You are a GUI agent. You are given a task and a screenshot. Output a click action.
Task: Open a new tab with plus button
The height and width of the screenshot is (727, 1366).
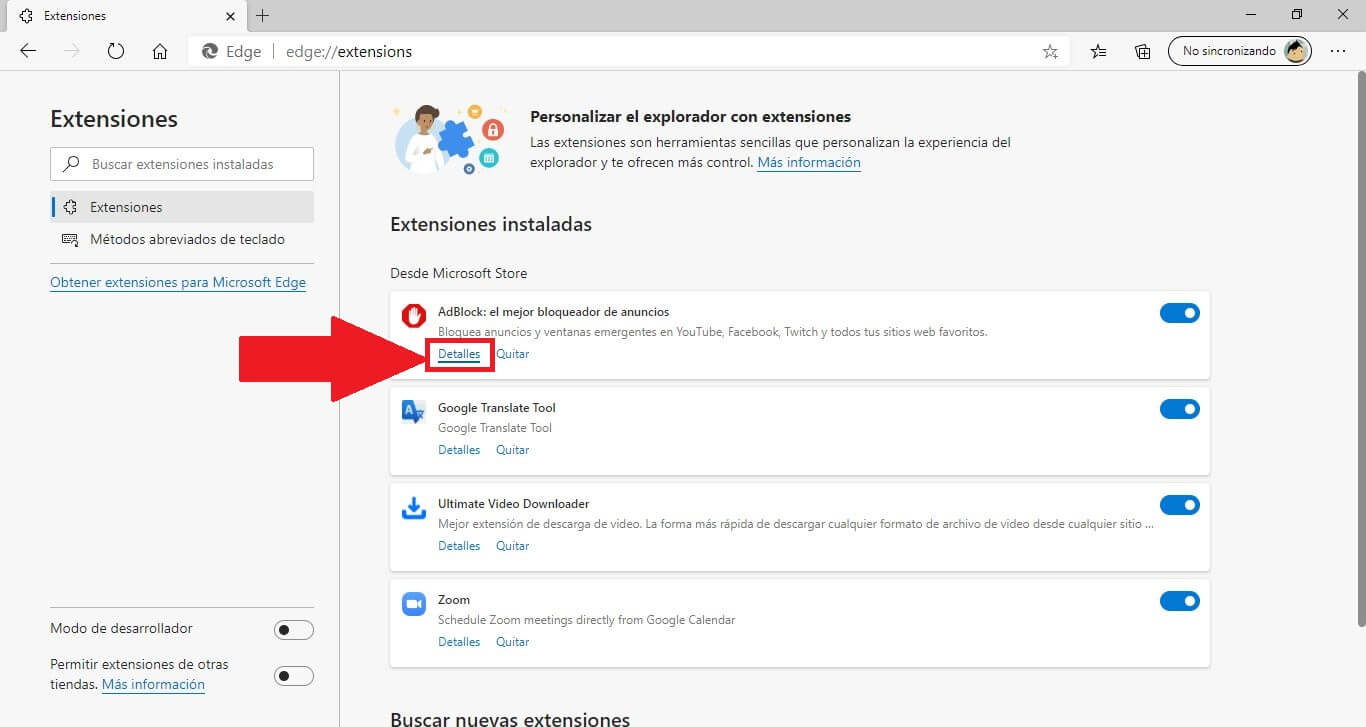[263, 16]
